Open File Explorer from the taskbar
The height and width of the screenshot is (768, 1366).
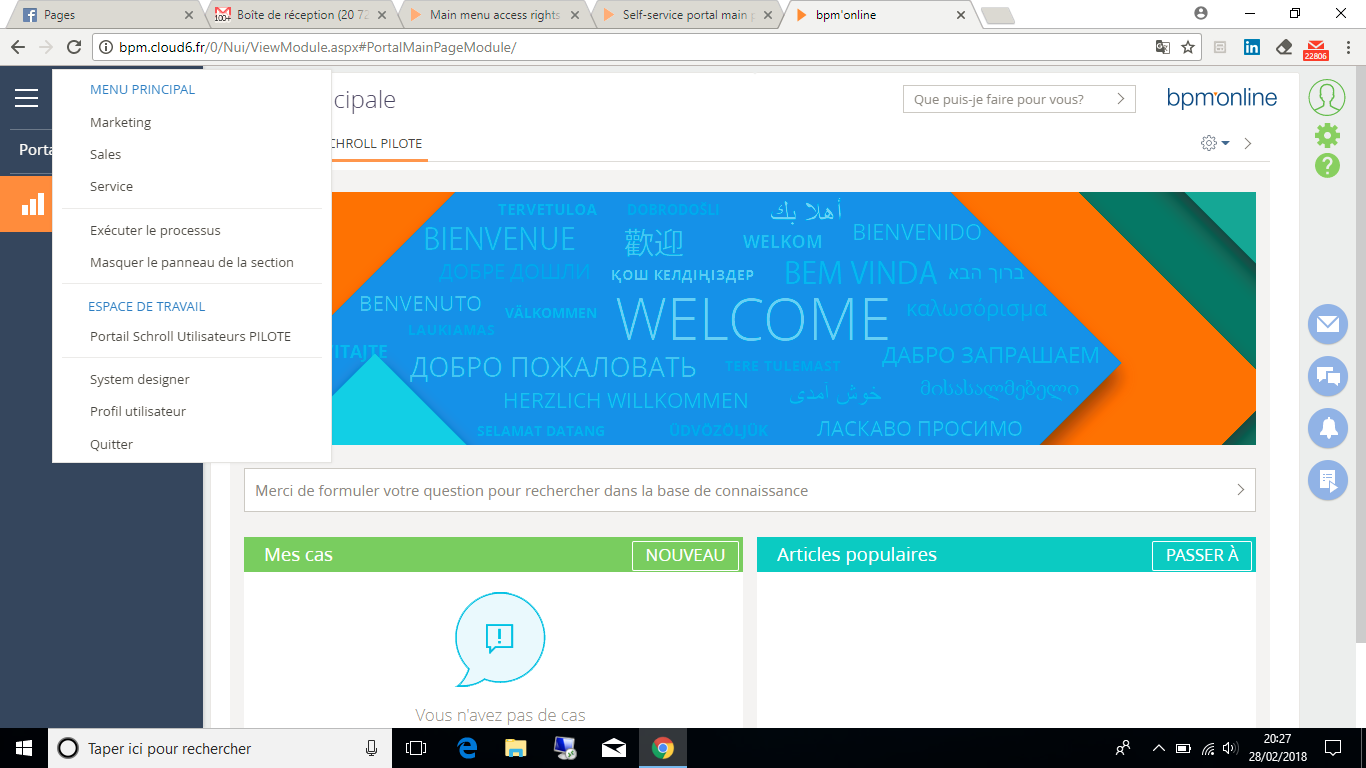click(x=516, y=748)
